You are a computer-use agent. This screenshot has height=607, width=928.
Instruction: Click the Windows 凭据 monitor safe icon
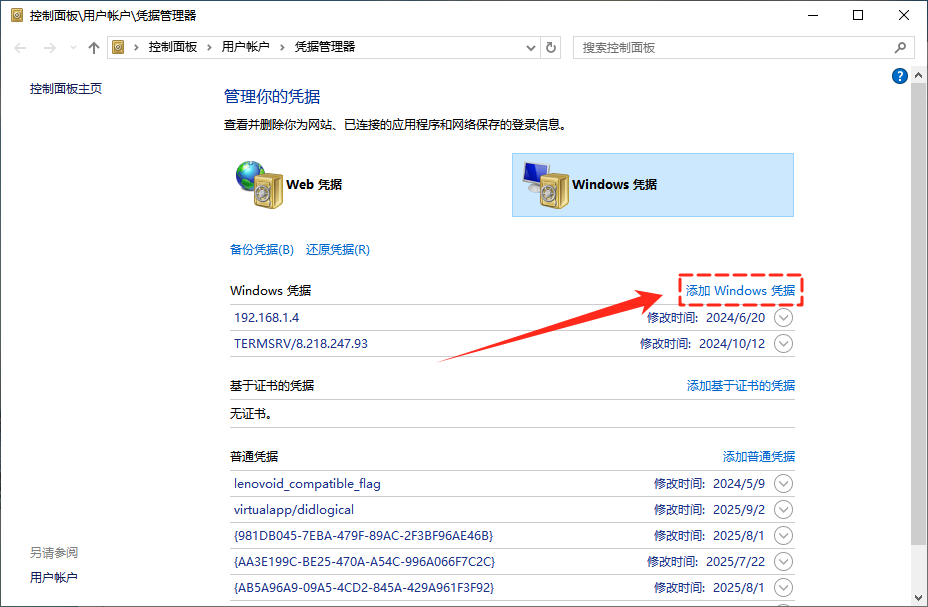click(546, 185)
